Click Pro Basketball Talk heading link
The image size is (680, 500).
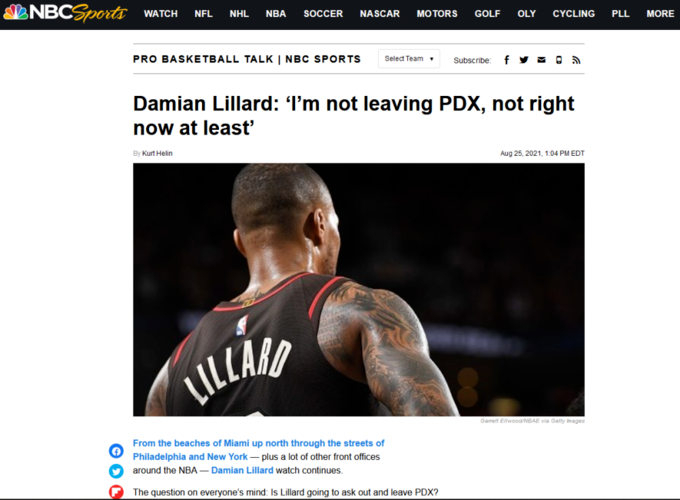pos(247,59)
